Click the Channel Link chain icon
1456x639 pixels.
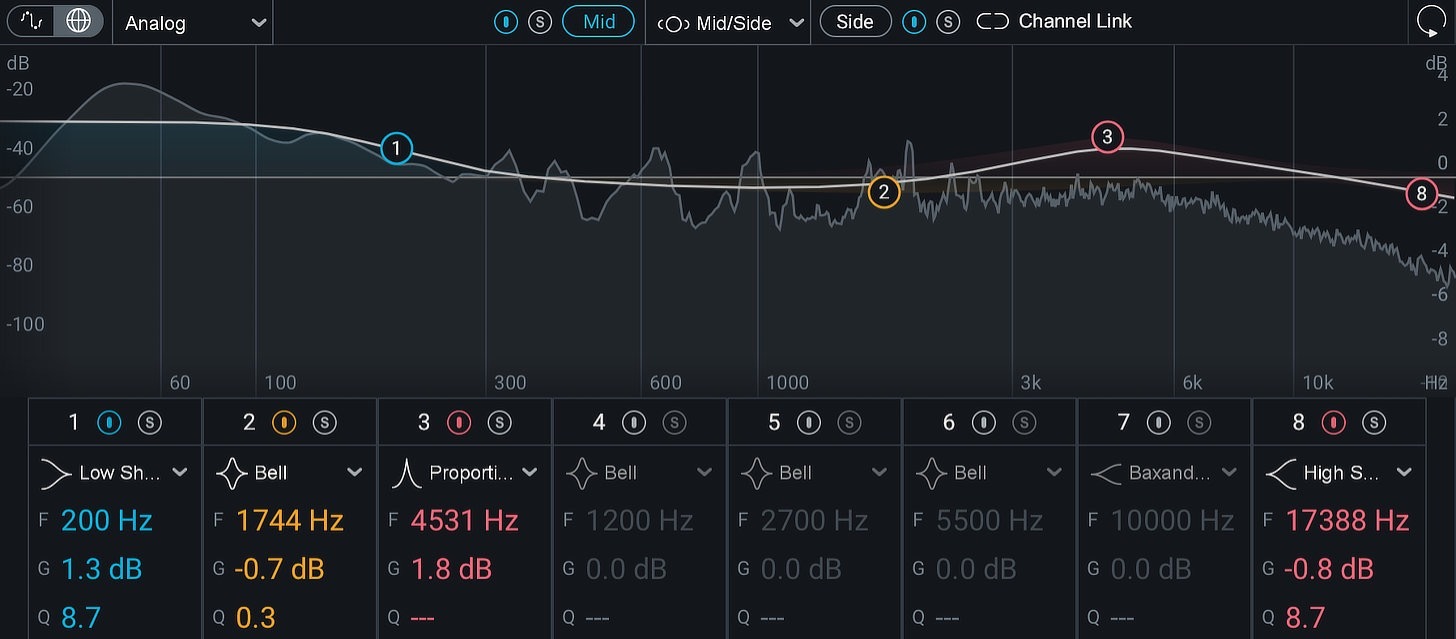click(x=993, y=21)
